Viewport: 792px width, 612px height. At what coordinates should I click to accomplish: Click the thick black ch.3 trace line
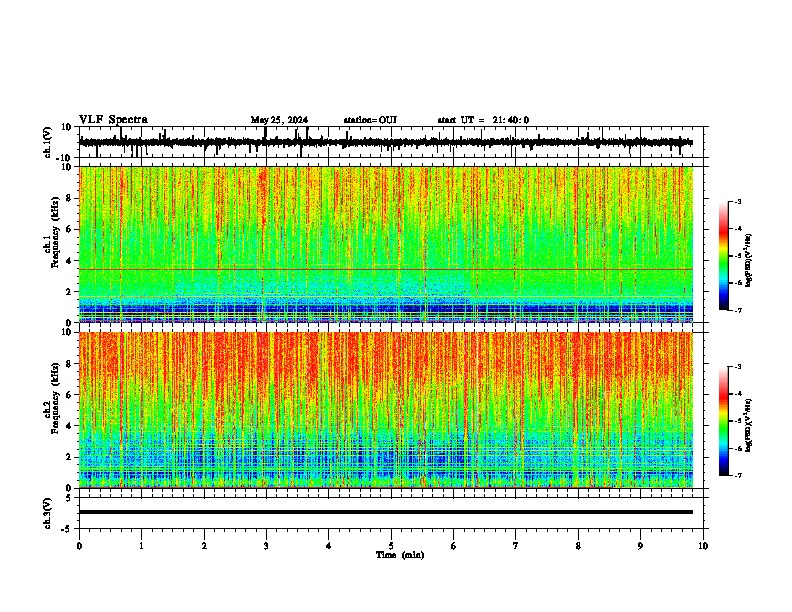[x=386, y=512]
